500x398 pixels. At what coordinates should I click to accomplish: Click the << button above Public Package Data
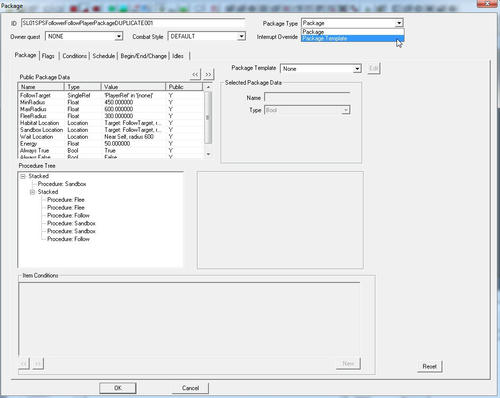(195, 74)
